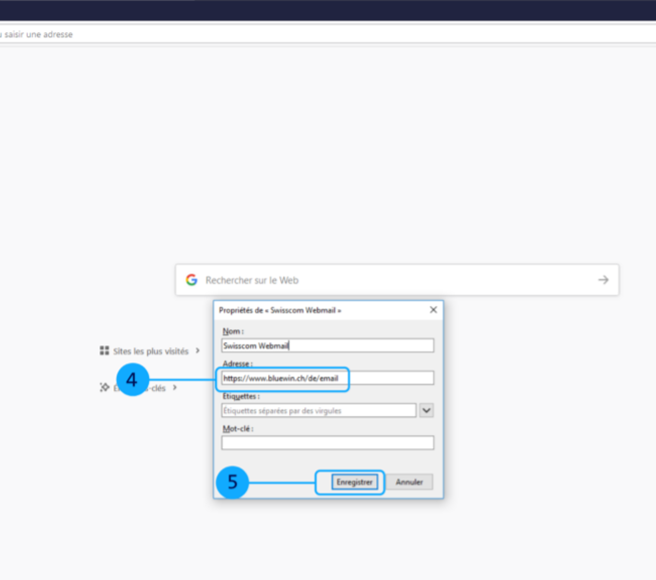The image size is (656, 580).
Task: Click the blue step 5 marker
Action: (x=232, y=482)
